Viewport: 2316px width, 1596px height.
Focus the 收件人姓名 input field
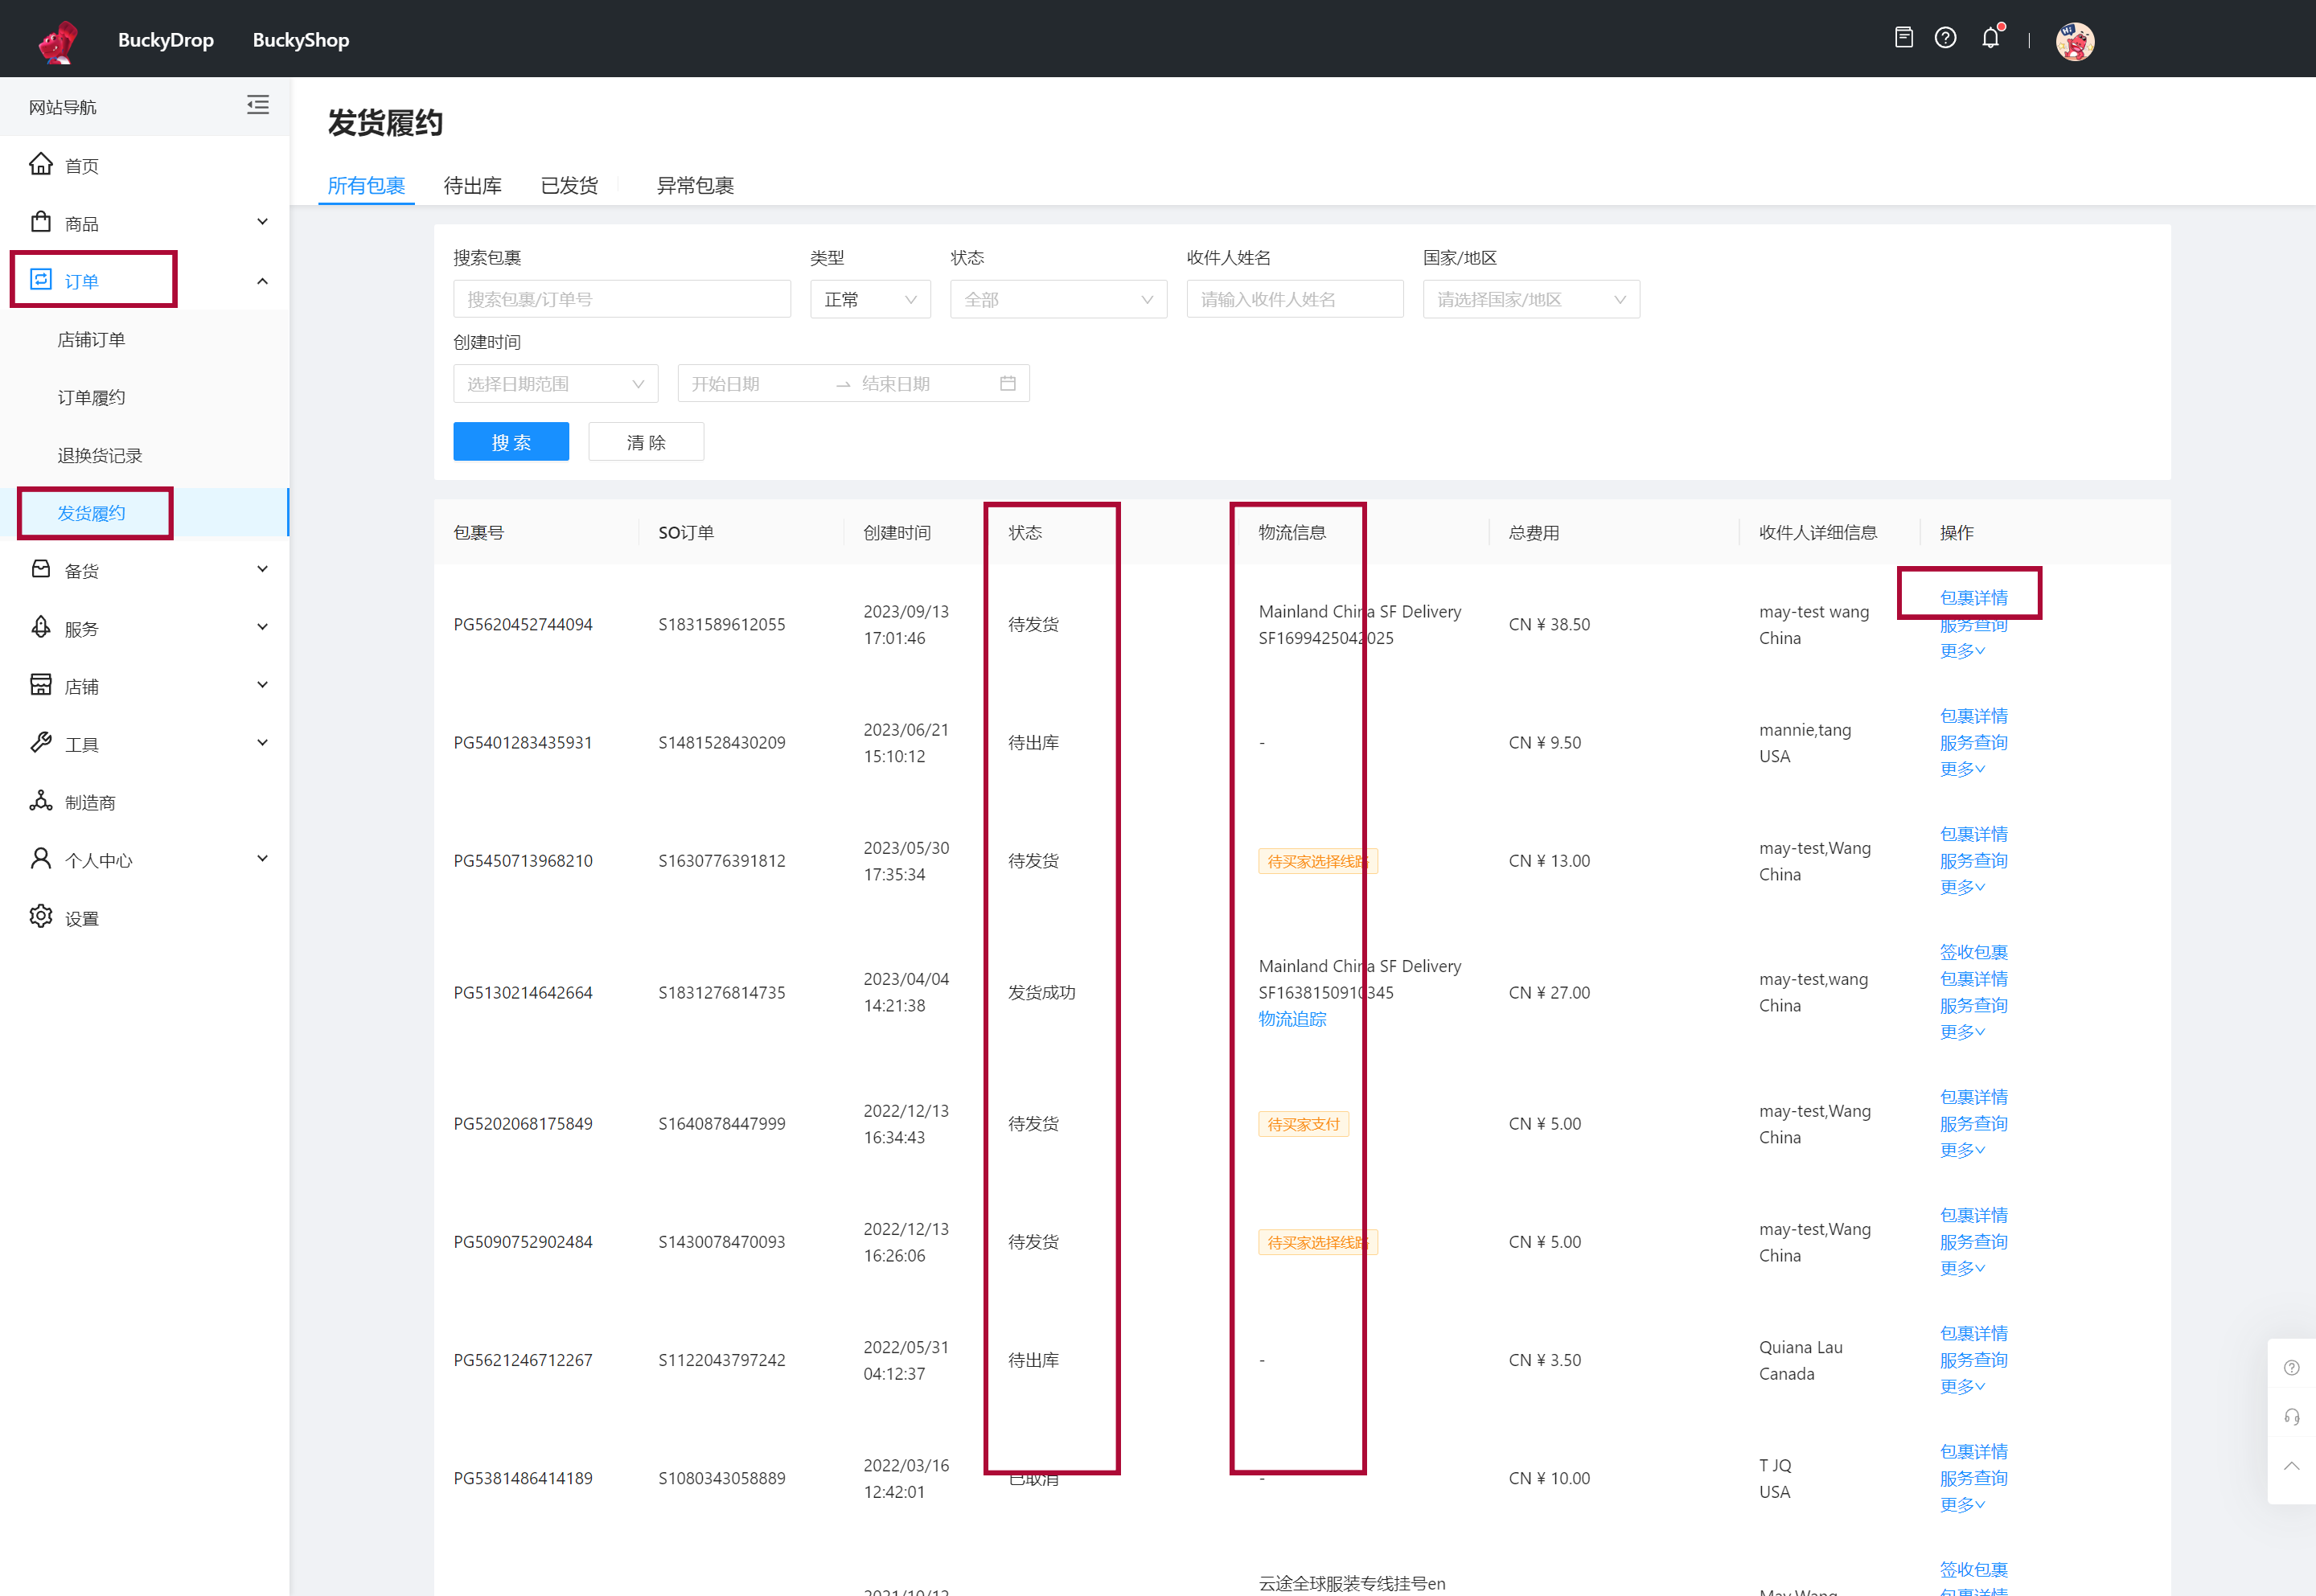1295,299
